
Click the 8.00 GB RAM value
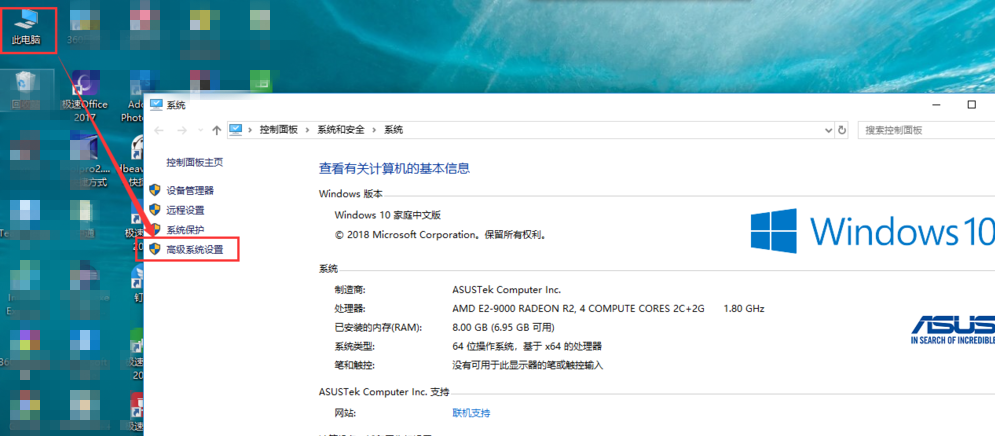point(503,328)
